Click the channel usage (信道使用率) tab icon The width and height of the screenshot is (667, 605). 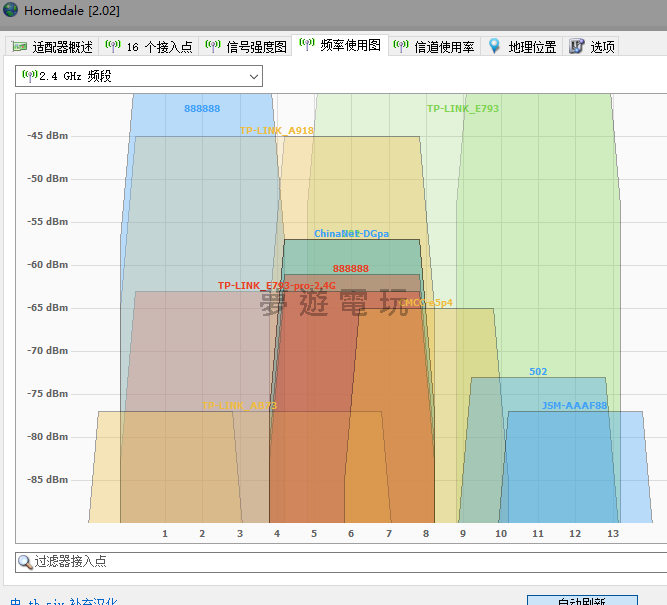pyautogui.click(x=400, y=46)
